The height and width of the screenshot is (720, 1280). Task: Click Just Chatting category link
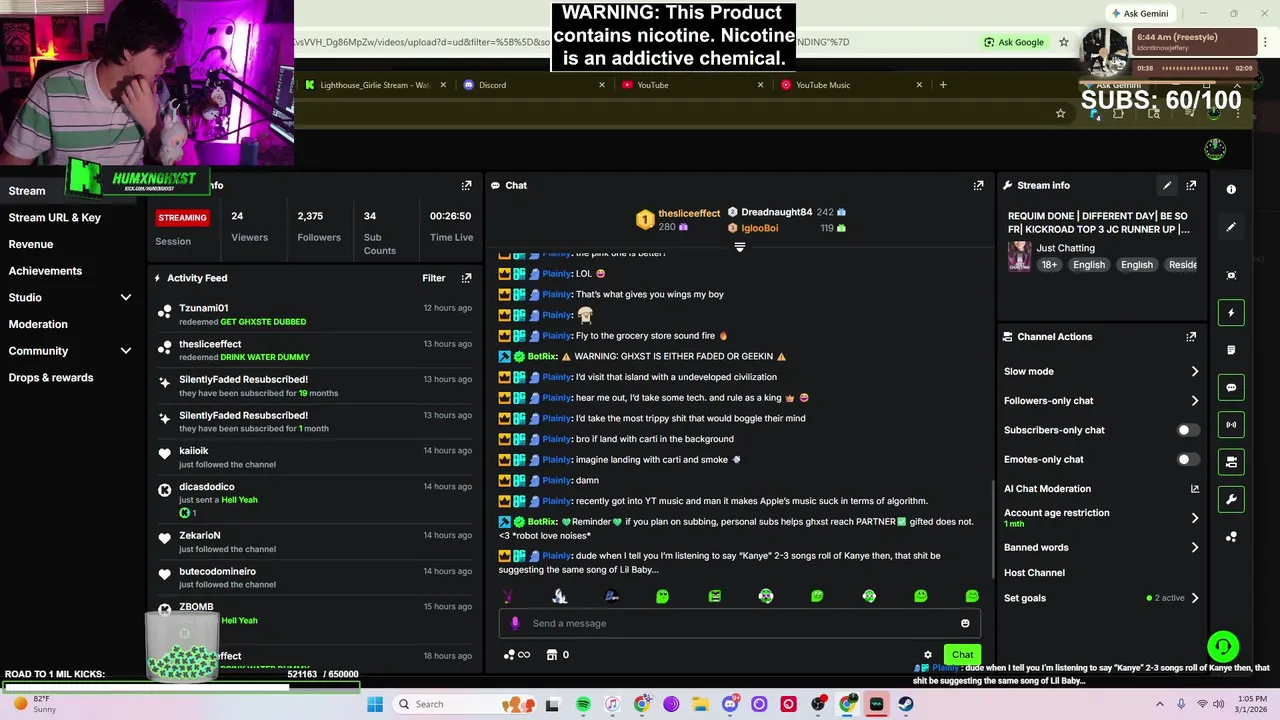[x=1065, y=248]
